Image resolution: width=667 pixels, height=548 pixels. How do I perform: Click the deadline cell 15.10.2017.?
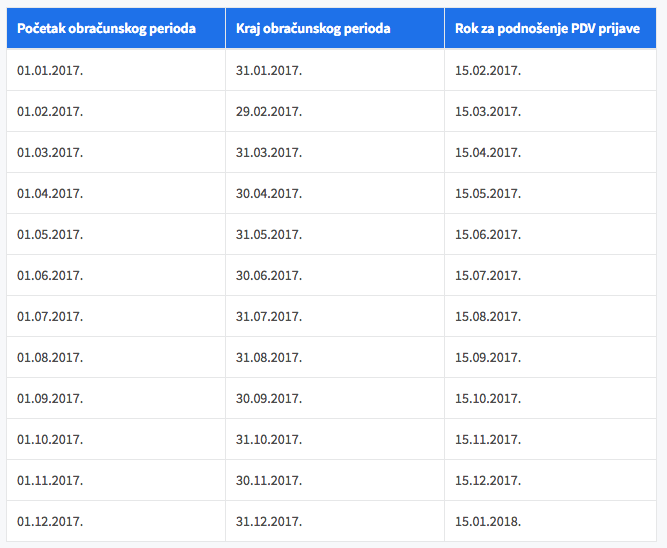pos(550,398)
